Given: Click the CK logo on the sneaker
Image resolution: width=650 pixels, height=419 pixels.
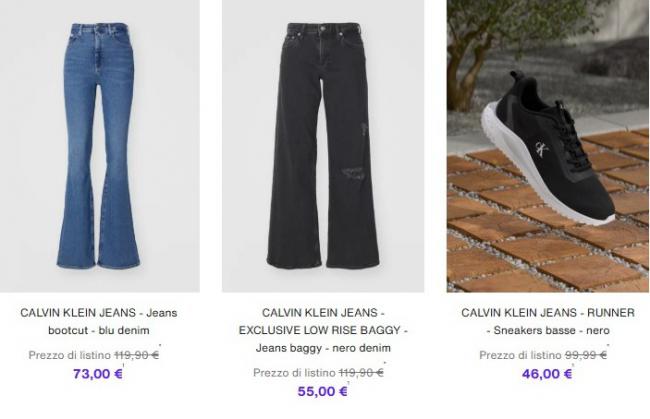Looking at the screenshot, I should (x=541, y=149).
